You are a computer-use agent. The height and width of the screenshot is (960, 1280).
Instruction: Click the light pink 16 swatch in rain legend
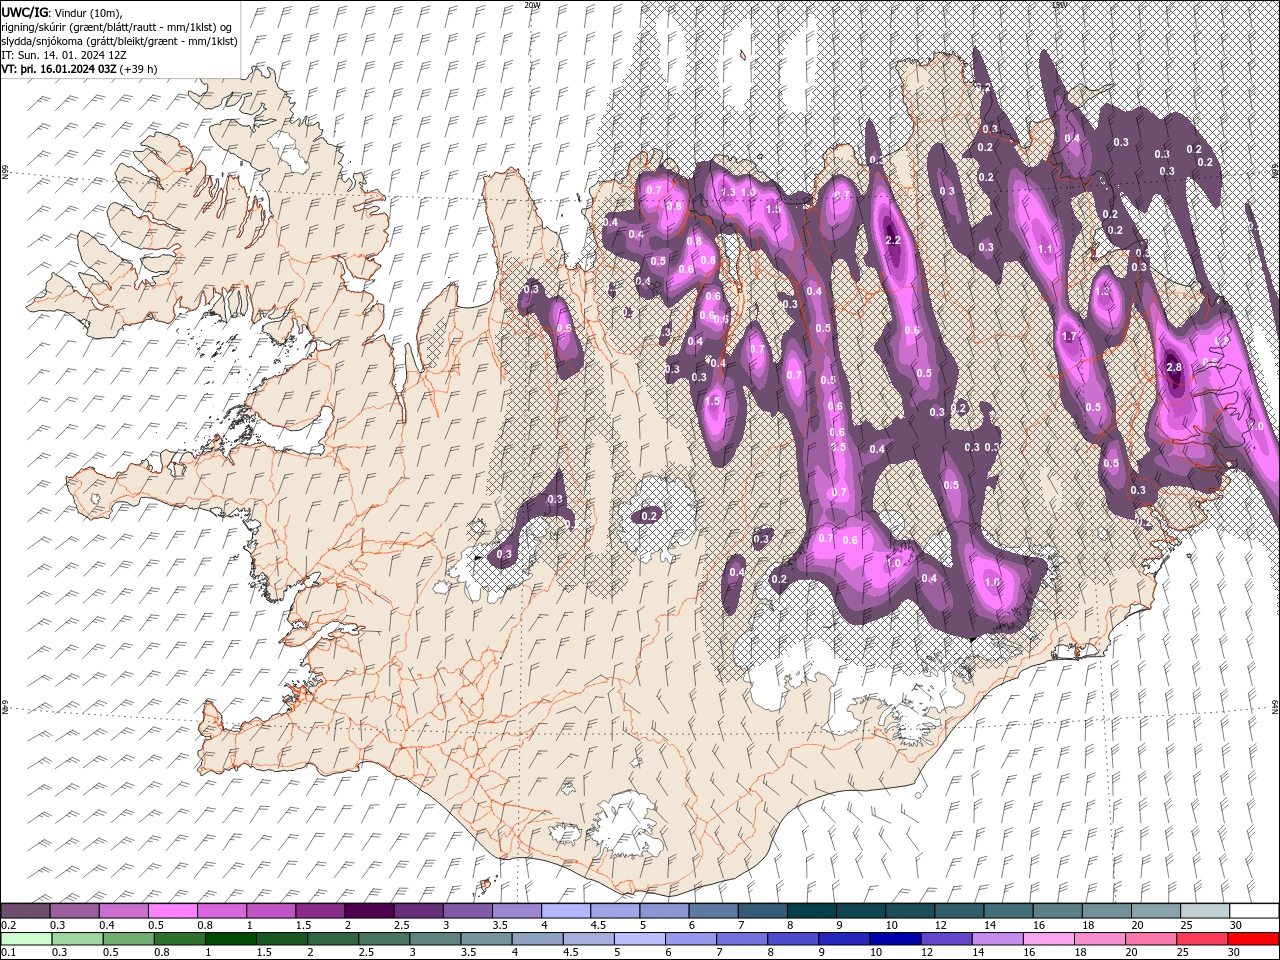click(x=1049, y=939)
